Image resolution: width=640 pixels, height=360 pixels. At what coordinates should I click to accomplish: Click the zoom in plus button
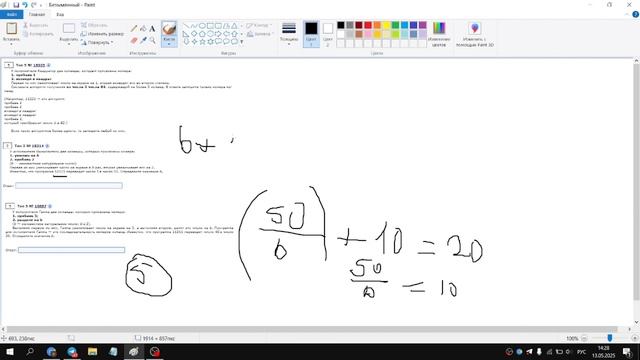click(x=635, y=338)
